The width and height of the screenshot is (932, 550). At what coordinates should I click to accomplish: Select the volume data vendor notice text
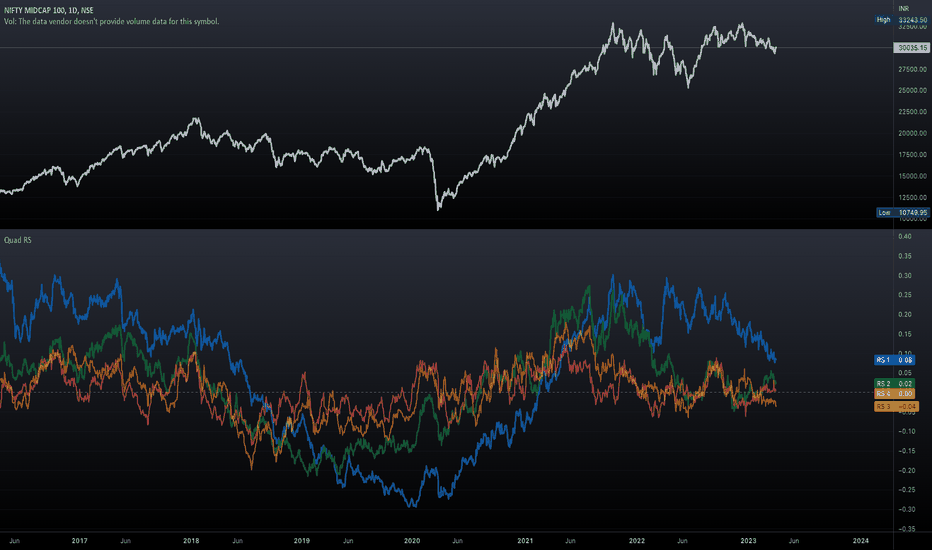111,21
